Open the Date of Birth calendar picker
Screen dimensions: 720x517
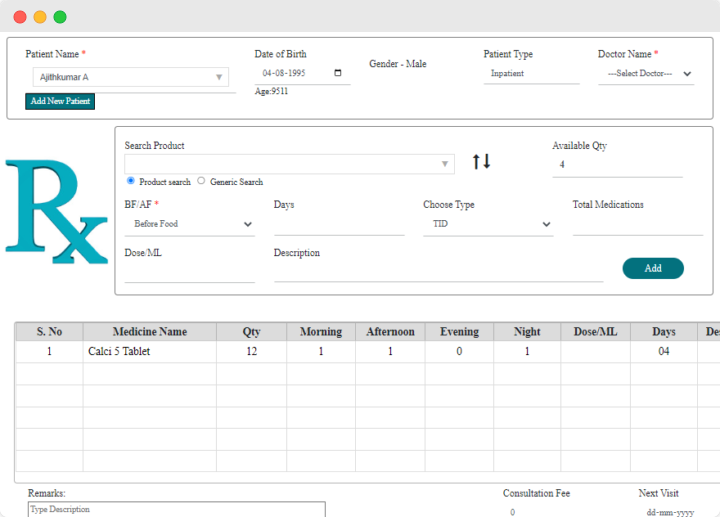(x=337, y=73)
